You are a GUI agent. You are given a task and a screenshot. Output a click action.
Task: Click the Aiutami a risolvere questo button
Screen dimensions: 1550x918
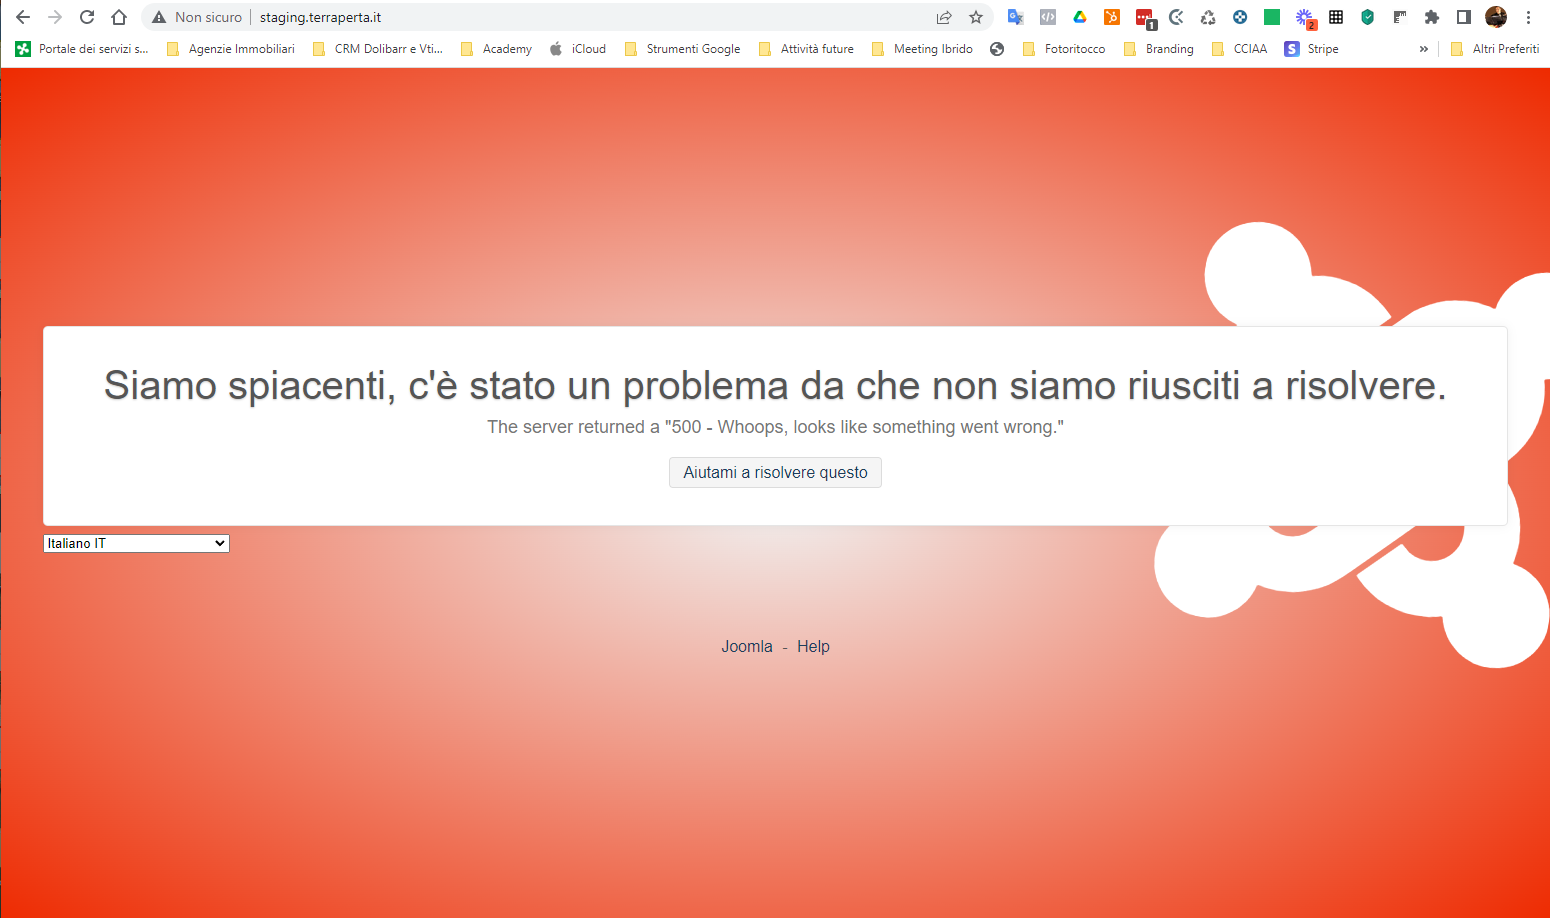[775, 472]
